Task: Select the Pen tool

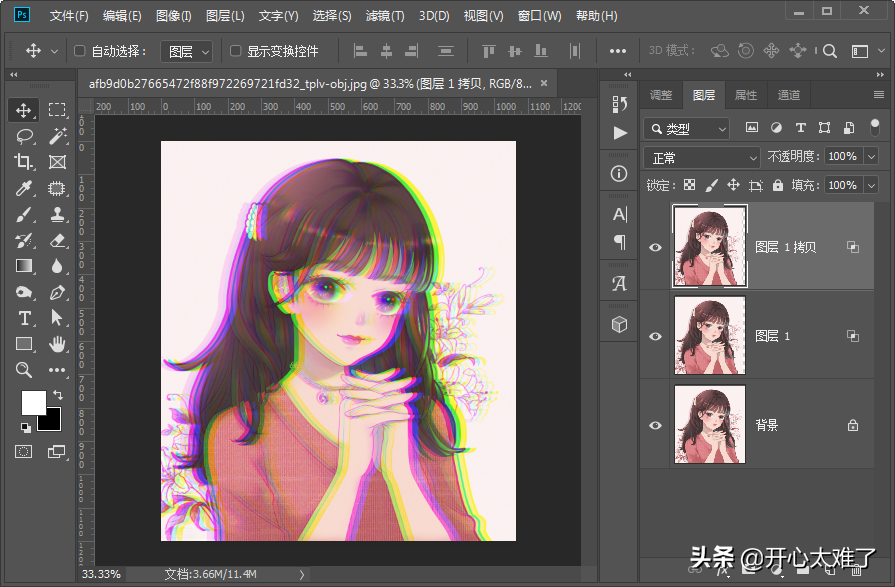Action: pyautogui.click(x=57, y=292)
